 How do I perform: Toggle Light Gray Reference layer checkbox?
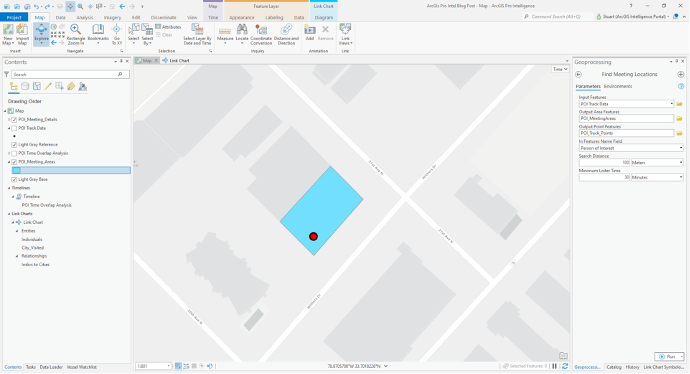click(14, 145)
